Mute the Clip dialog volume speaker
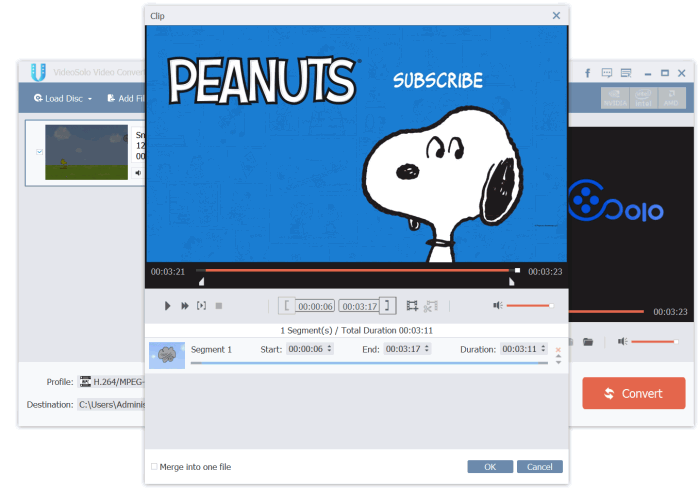This screenshot has width=700, height=488. coord(497,305)
